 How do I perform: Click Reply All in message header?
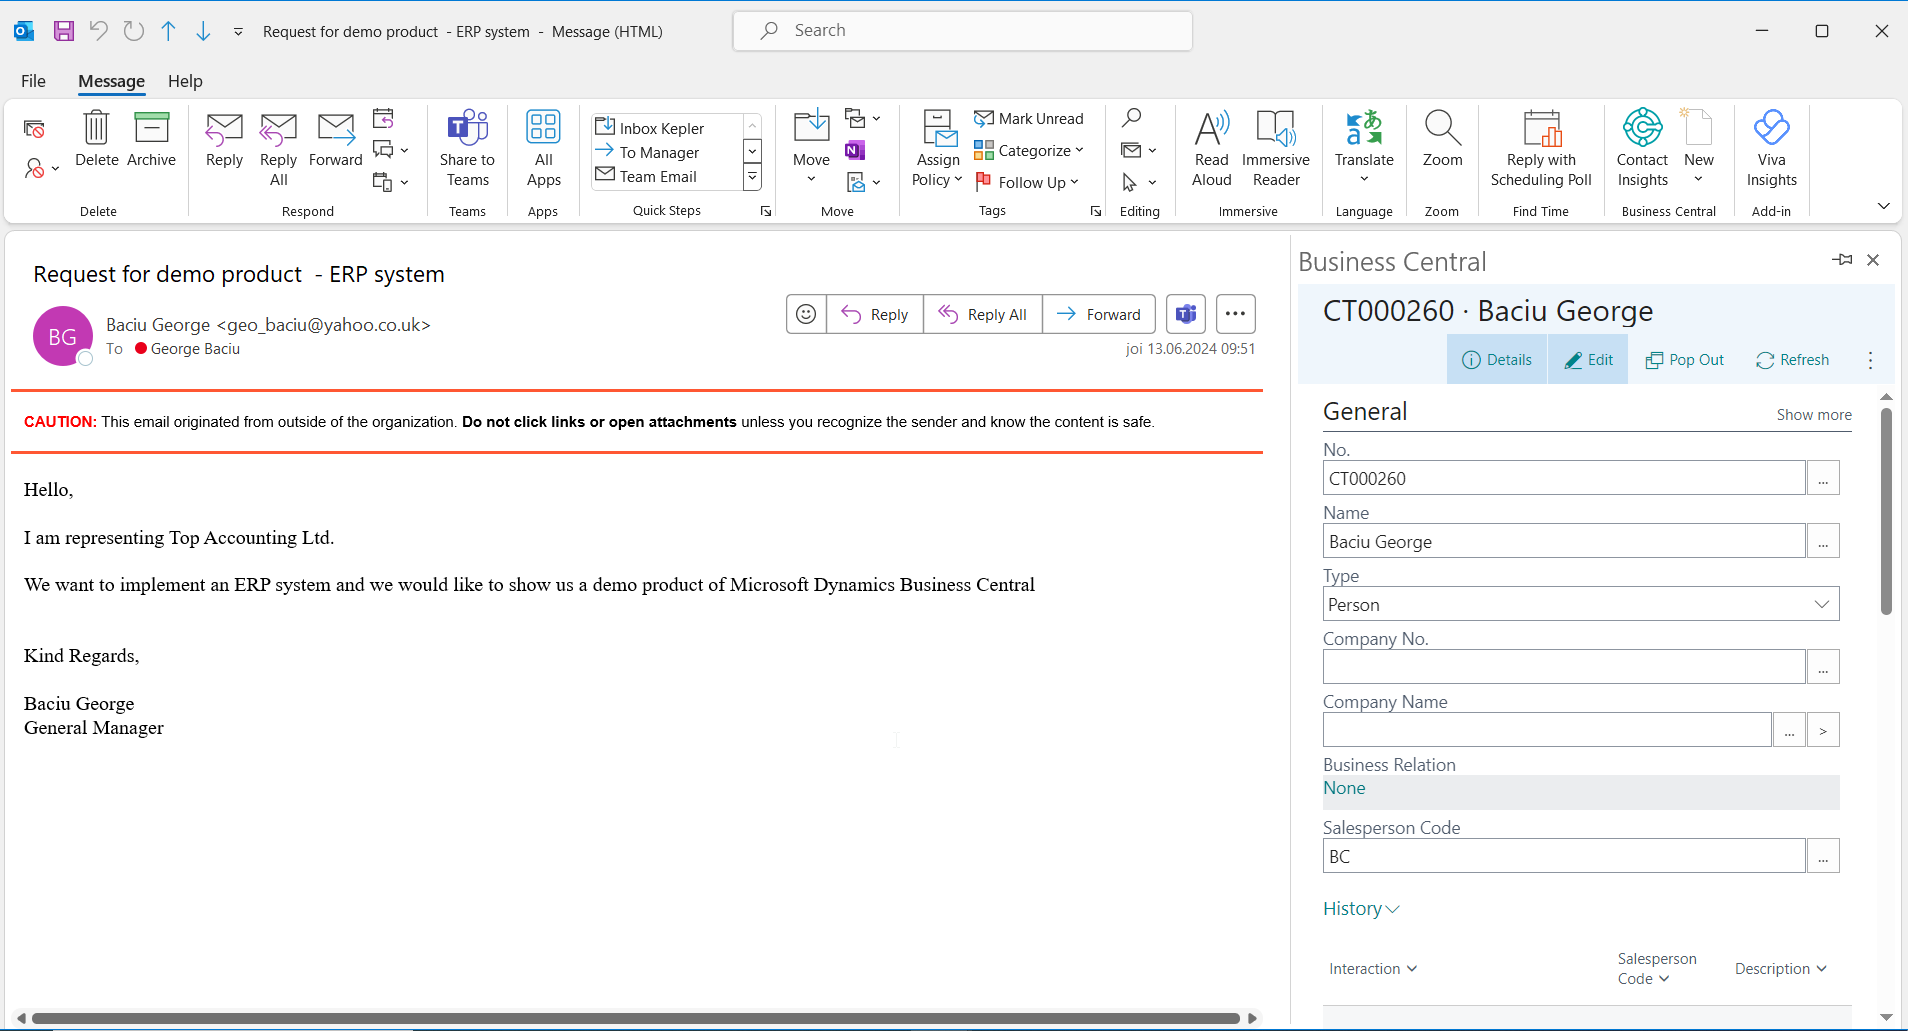983,314
